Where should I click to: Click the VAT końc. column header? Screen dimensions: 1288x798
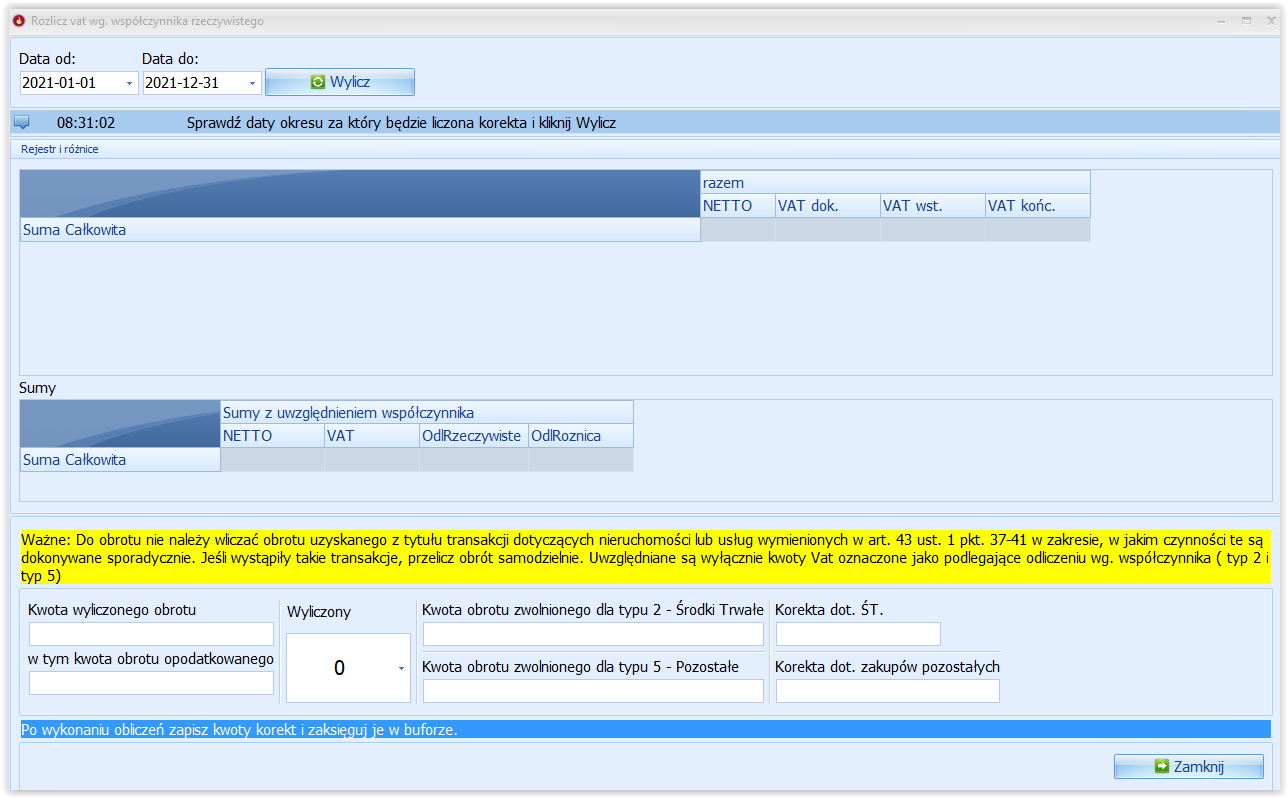pos(1038,206)
